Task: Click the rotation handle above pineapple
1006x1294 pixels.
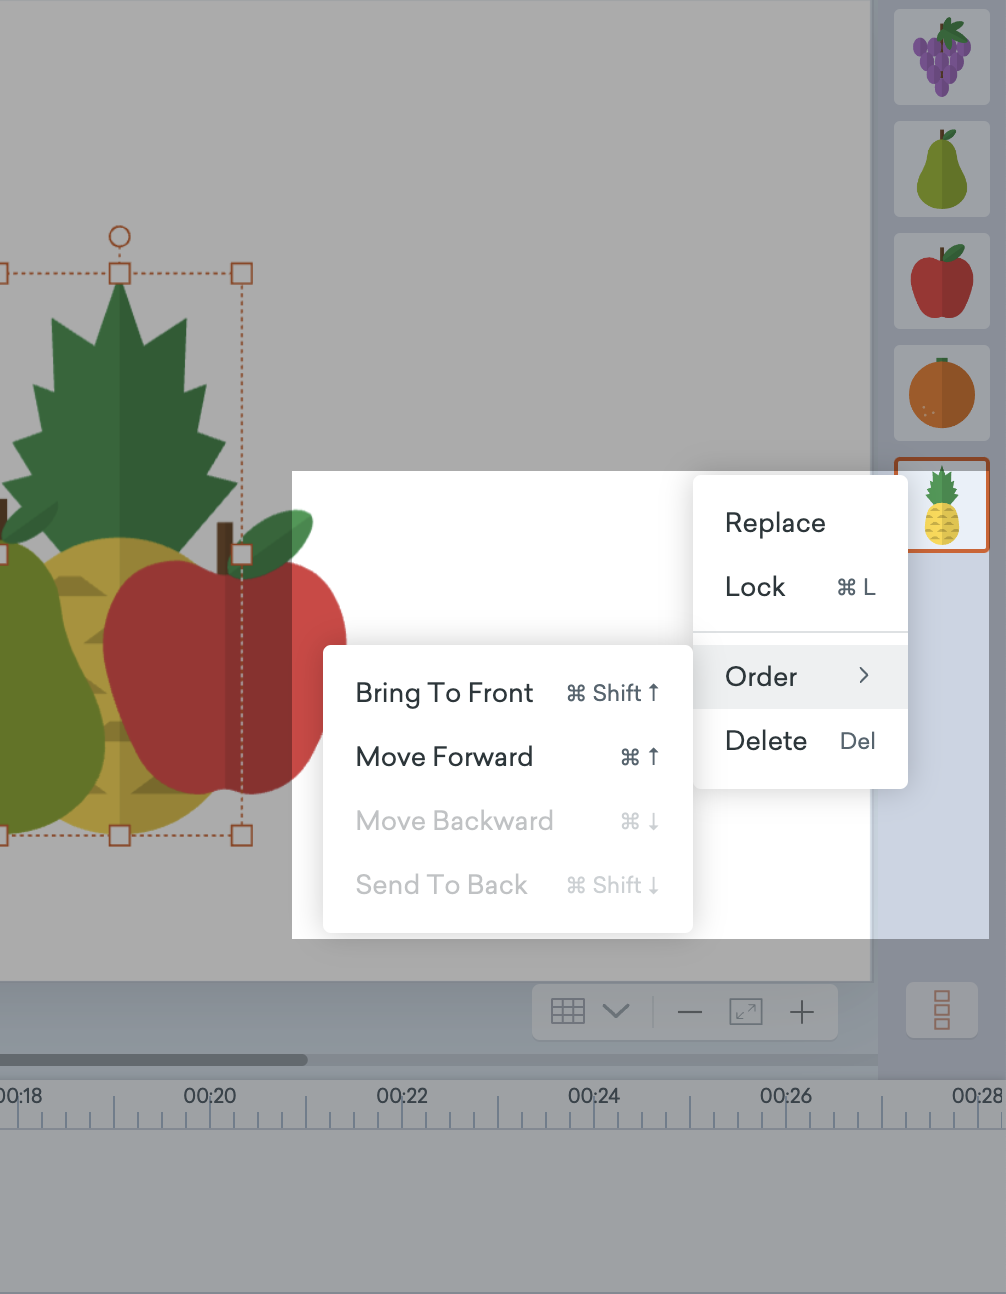Action: pos(119,237)
